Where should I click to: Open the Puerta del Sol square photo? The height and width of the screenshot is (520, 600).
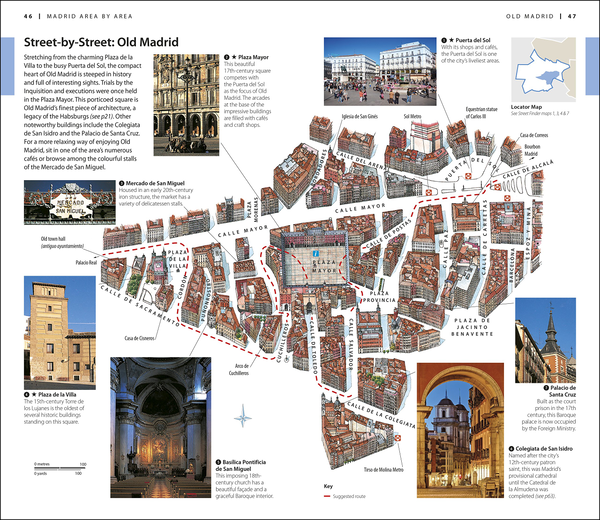380,72
